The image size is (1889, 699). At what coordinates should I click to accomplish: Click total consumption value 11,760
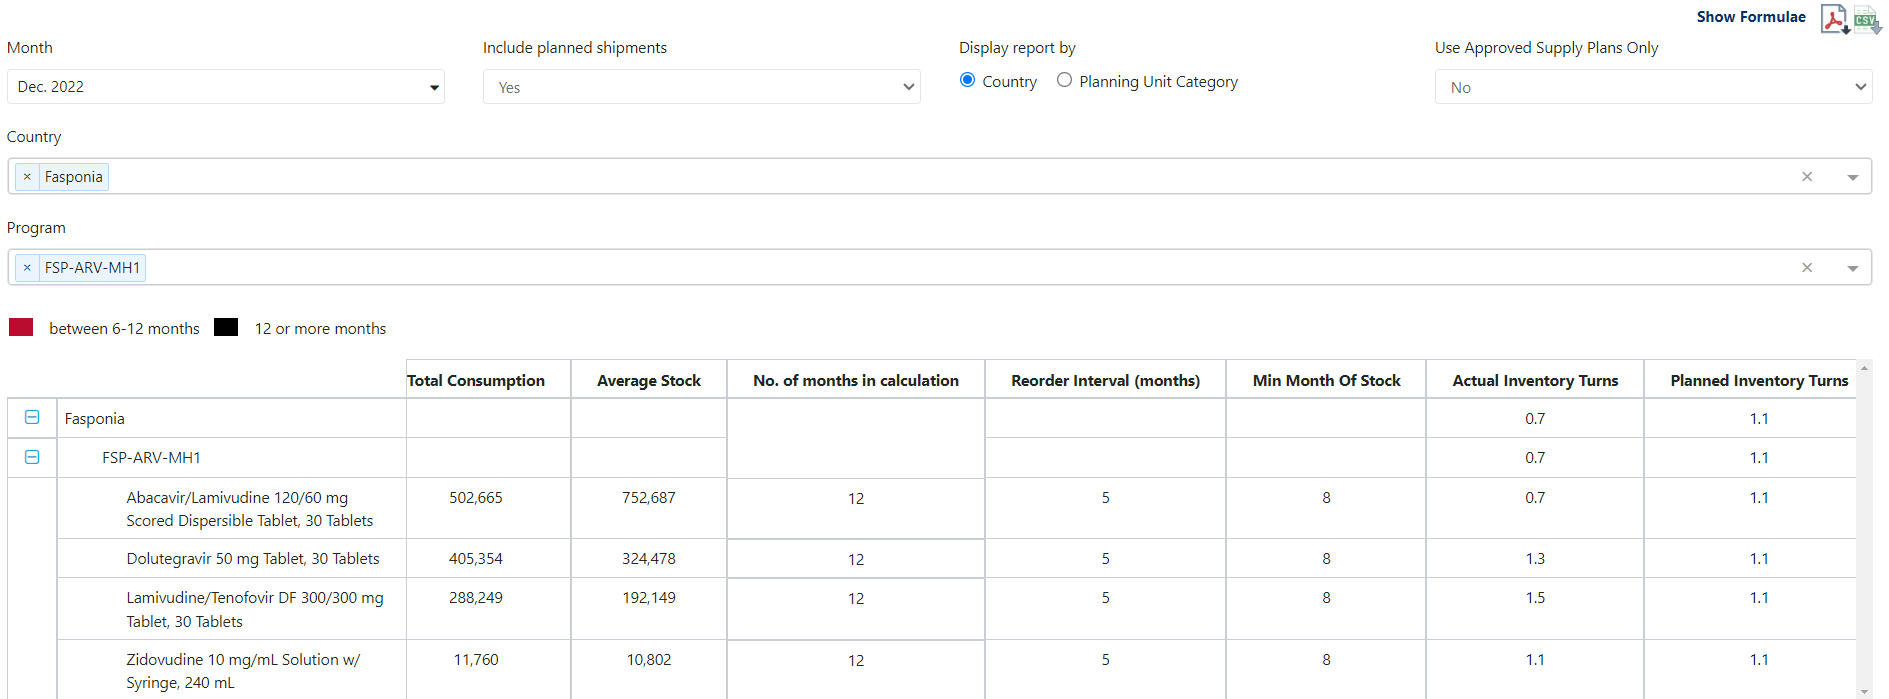coord(476,660)
